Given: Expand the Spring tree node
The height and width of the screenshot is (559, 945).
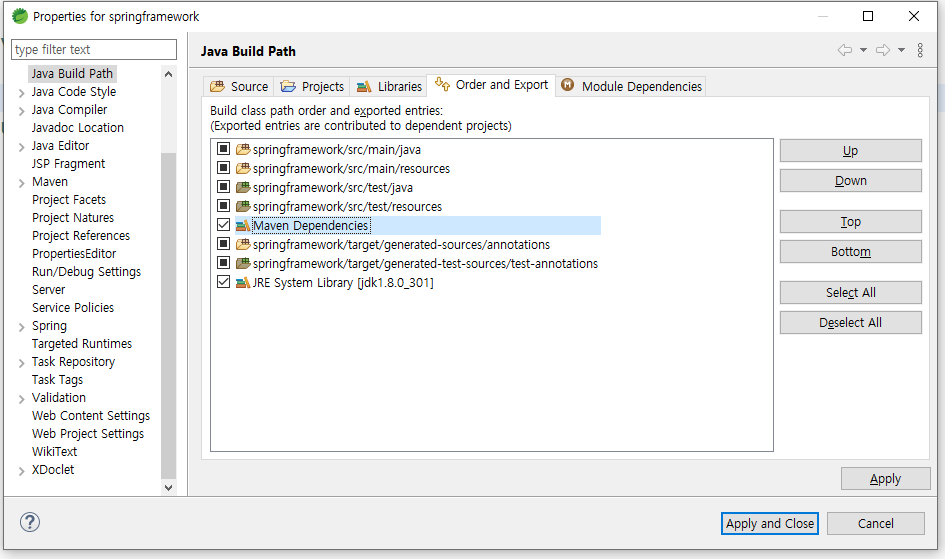Looking at the screenshot, I should click(21, 327).
